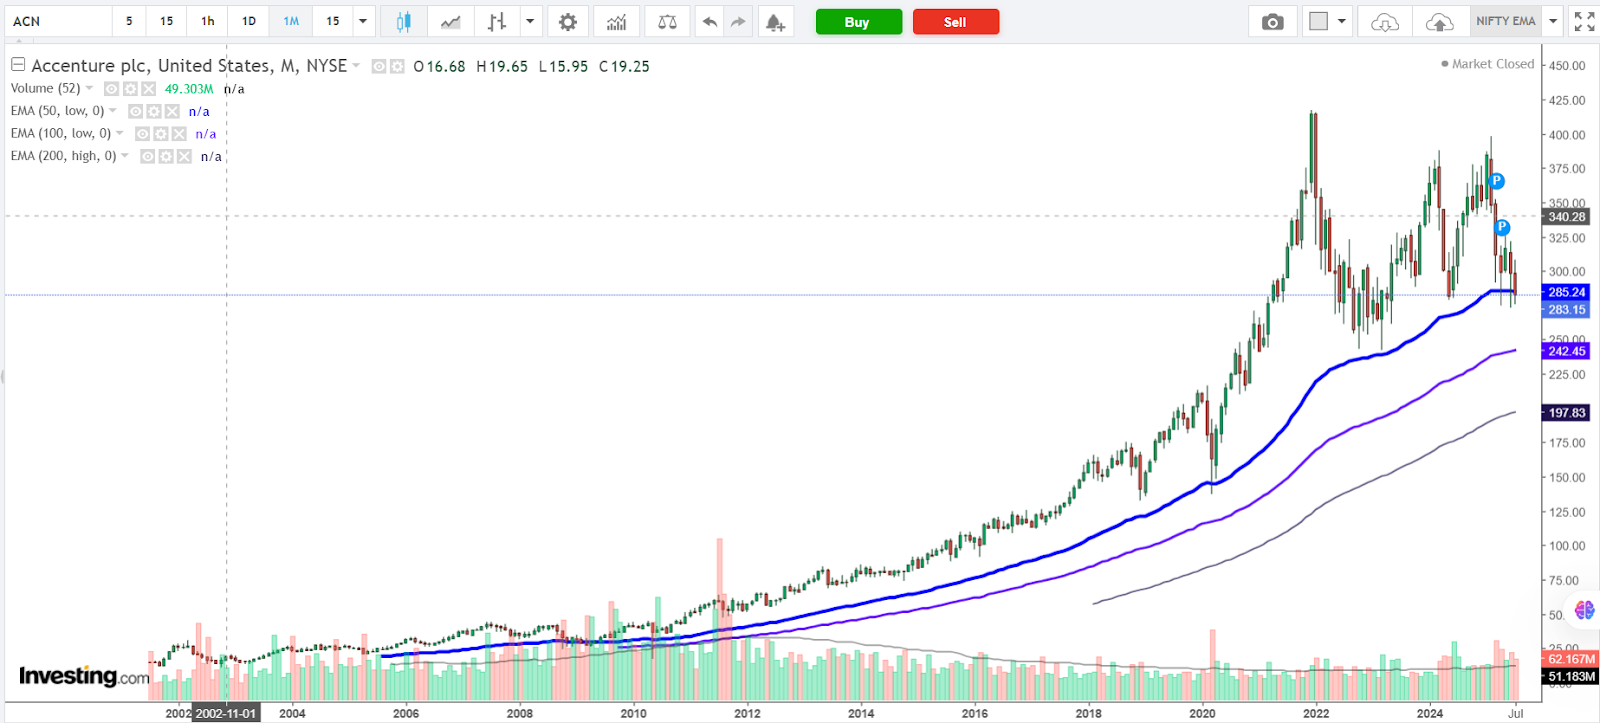Select the 1h interval
Image resolution: width=1600 pixels, height=723 pixels.
[x=208, y=21]
